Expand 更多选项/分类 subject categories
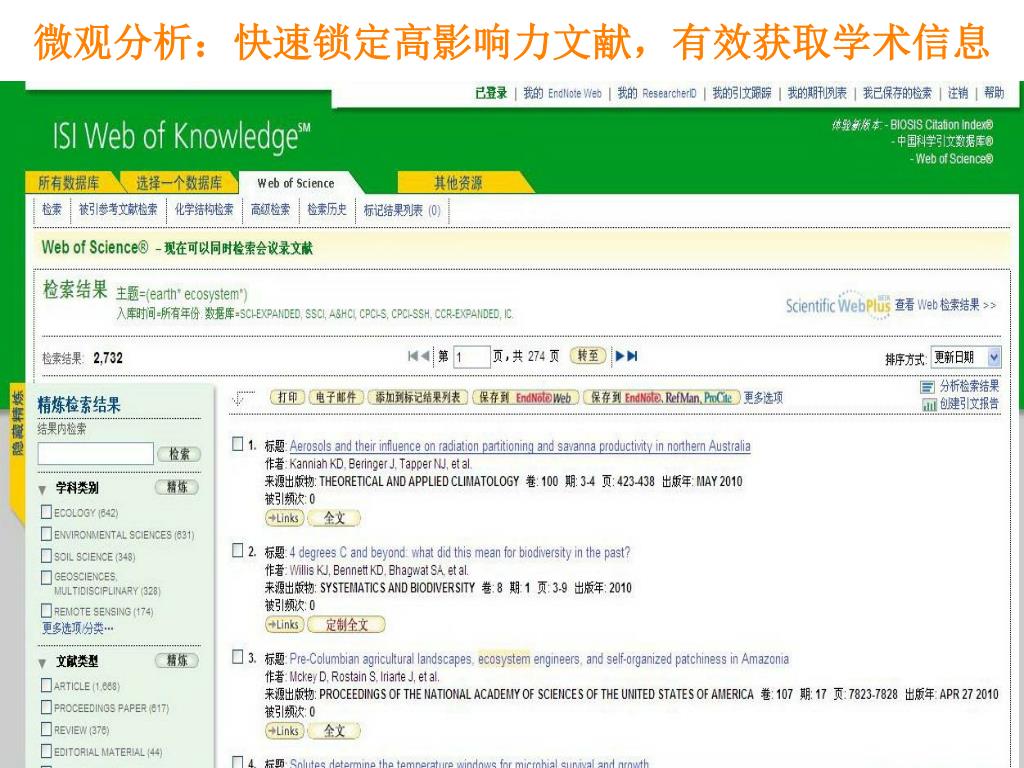The image size is (1024, 768). click(78, 628)
